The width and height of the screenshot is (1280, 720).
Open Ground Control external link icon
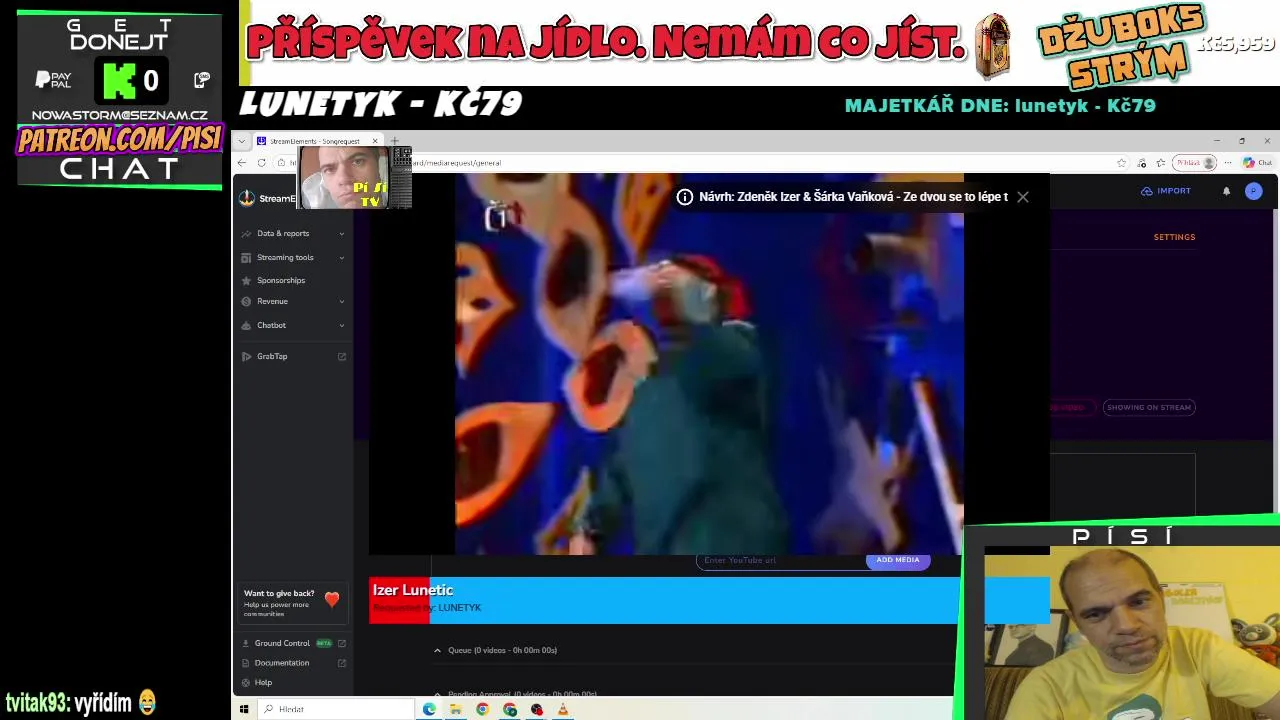click(342, 644)
